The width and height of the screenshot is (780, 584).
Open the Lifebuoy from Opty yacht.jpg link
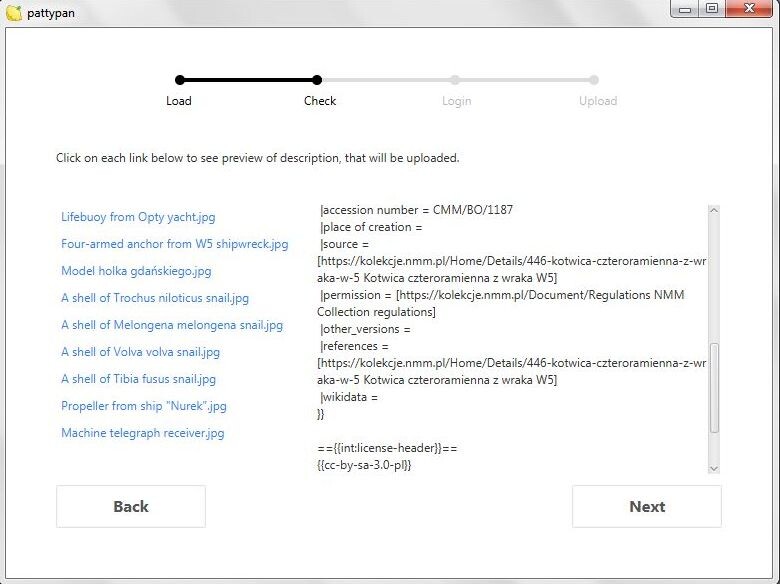pos(138,217)
